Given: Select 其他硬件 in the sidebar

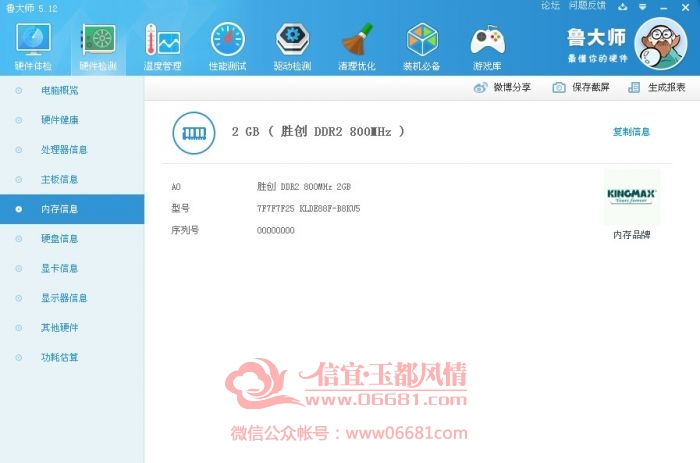Looking at the screenshot, I should [x=72, y=328].
